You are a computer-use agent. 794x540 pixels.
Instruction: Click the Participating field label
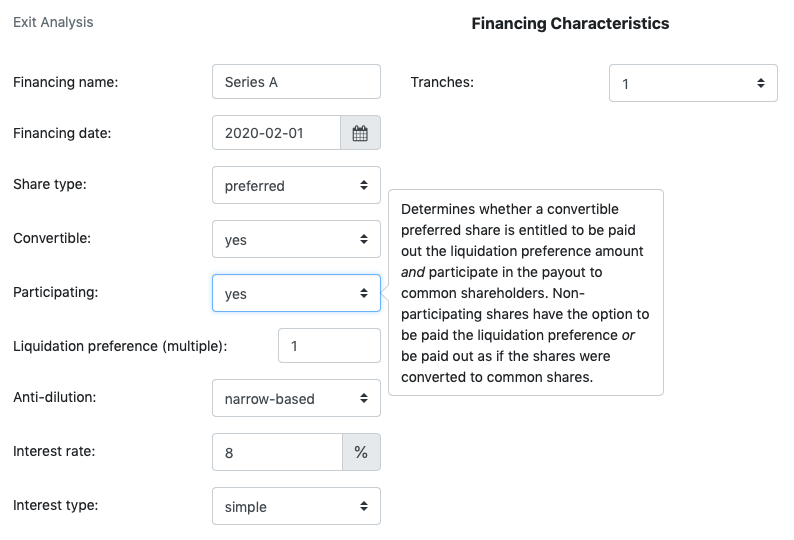tap(56, 292)
